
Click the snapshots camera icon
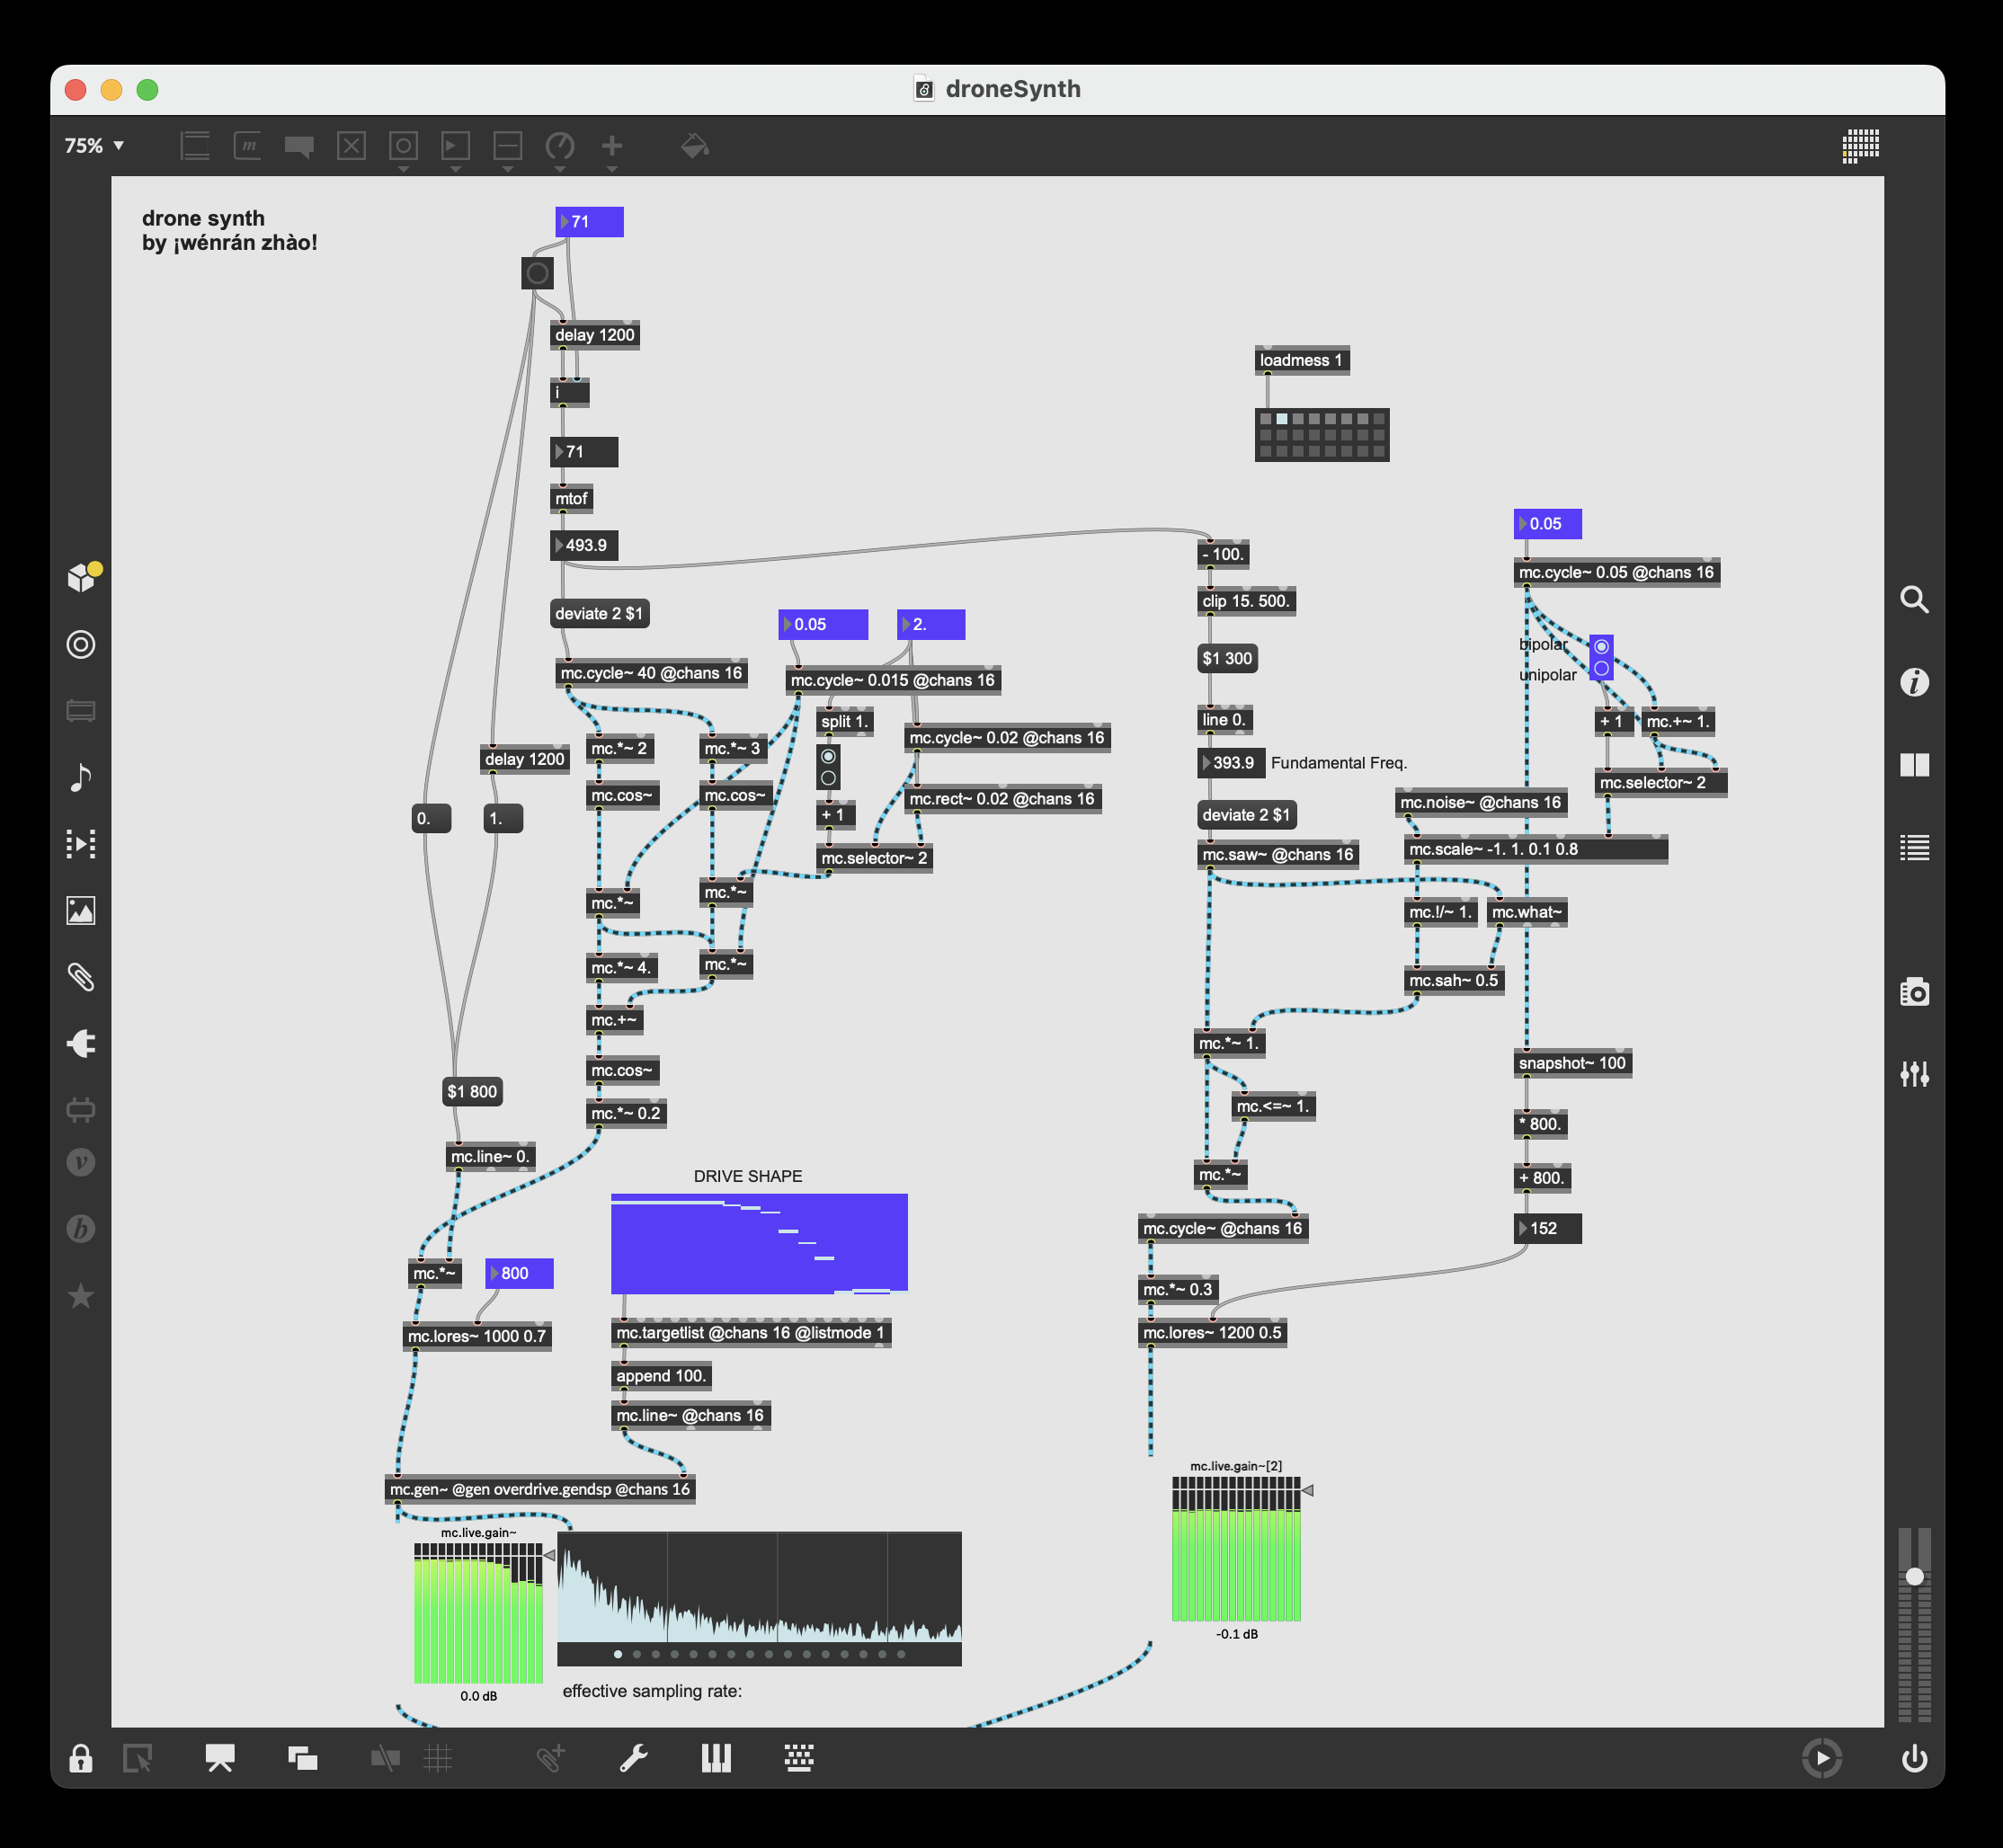pos(1914,992)
